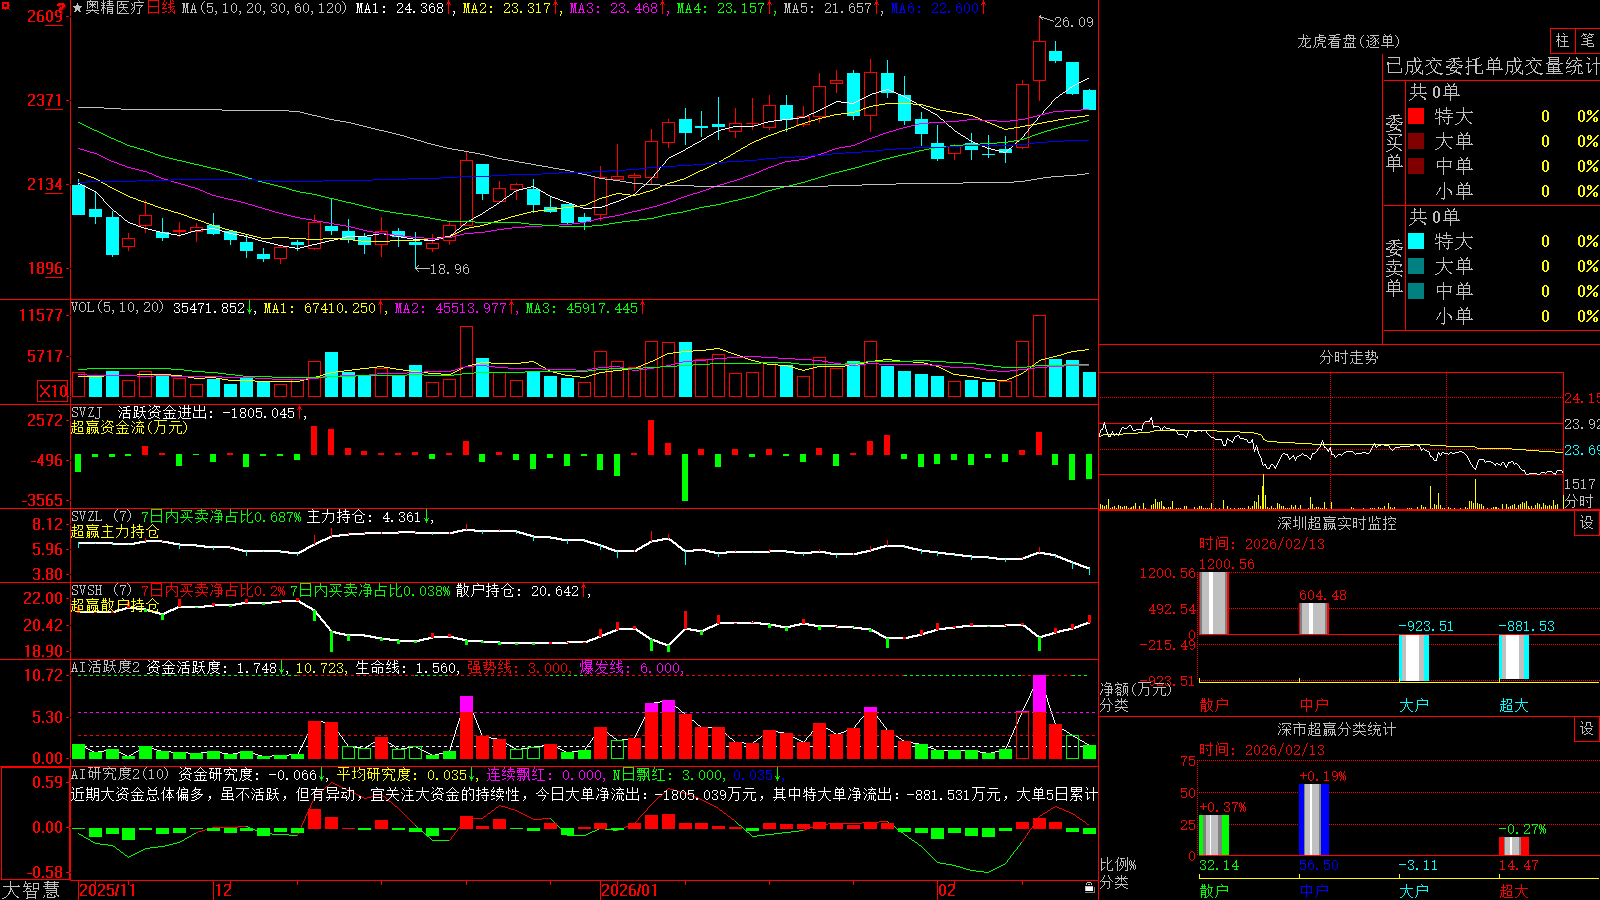This screenshot has height=900, width=1600.
Task: Click the +0.37% 散户 bar in 分类统计
Action: click(x=1214, y=835)
